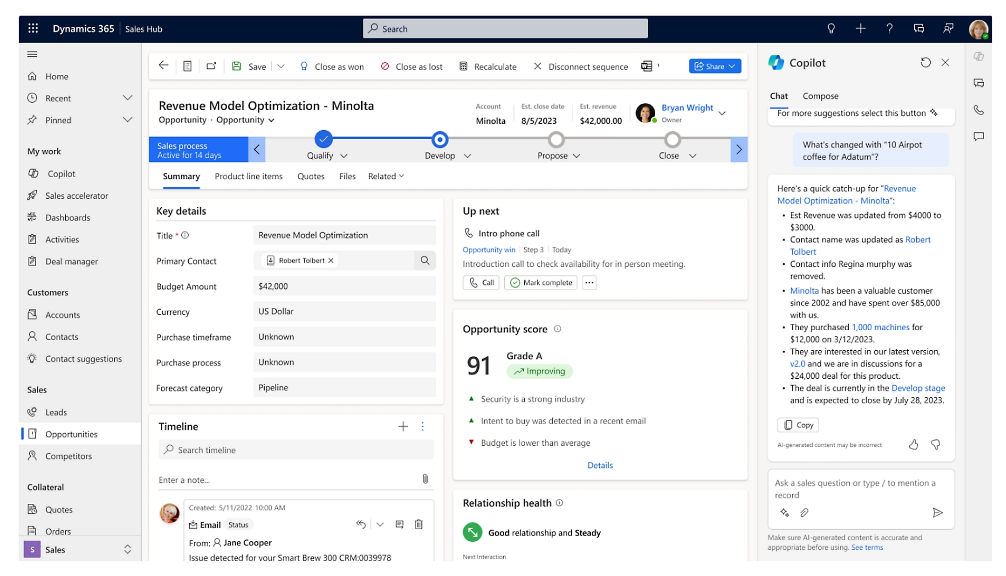The image size is (1006, 576).
Task: Expand the Develop stage chevron
Action: click(x=467, y=156)
